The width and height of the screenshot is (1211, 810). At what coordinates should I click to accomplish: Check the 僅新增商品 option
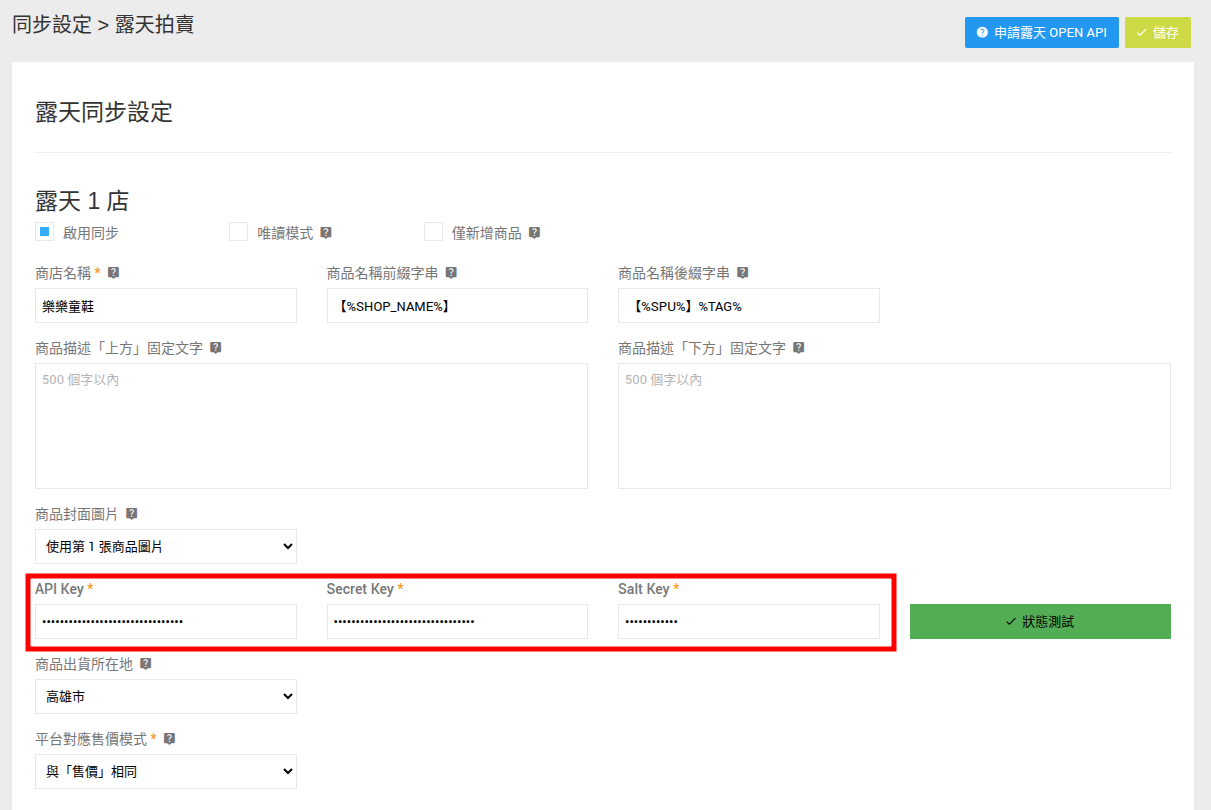433,231
